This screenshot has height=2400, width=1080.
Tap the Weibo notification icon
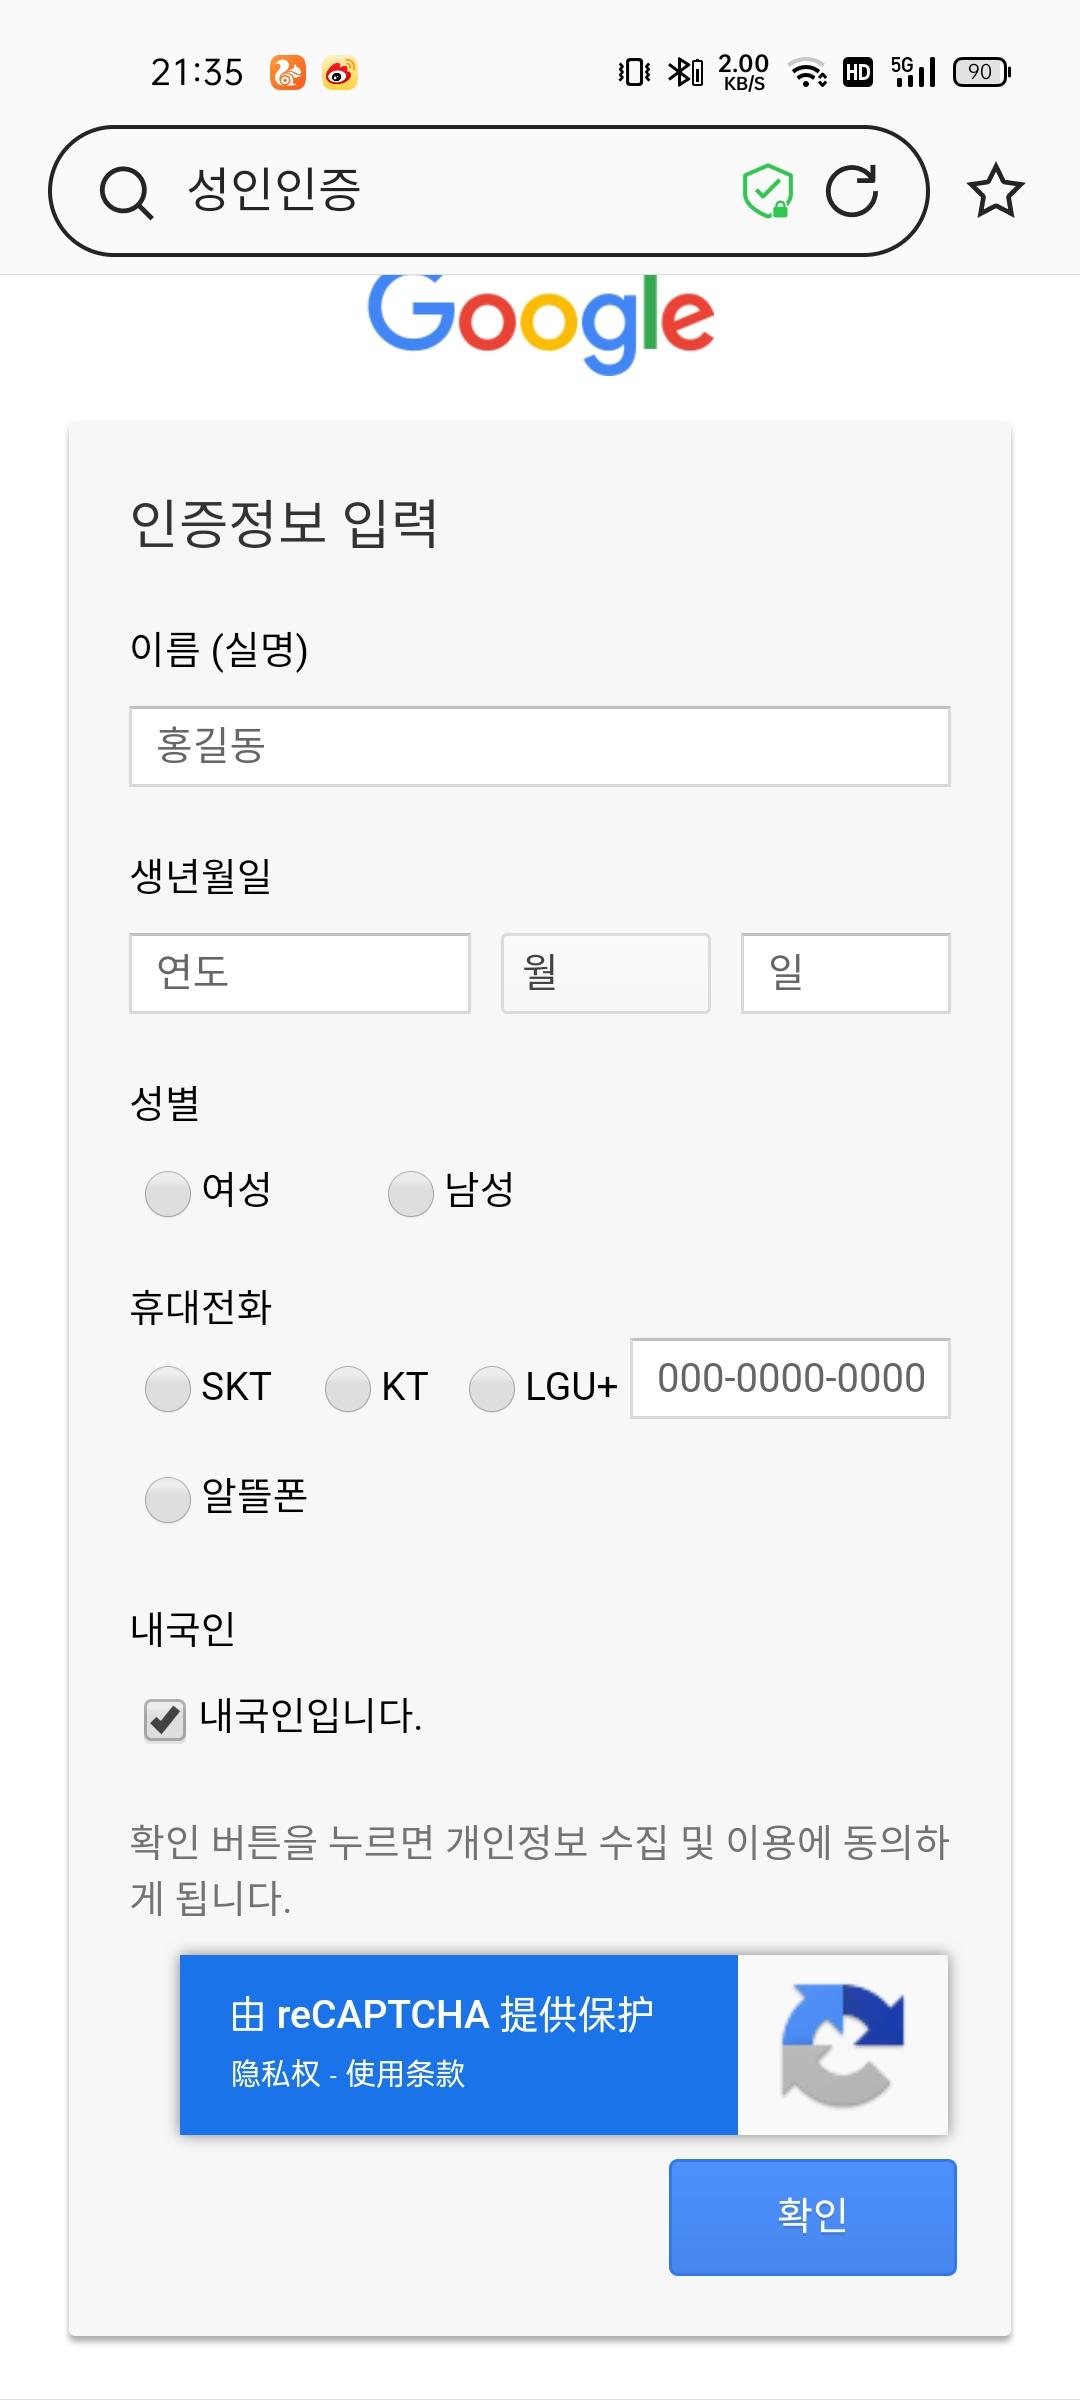[340, 73]
